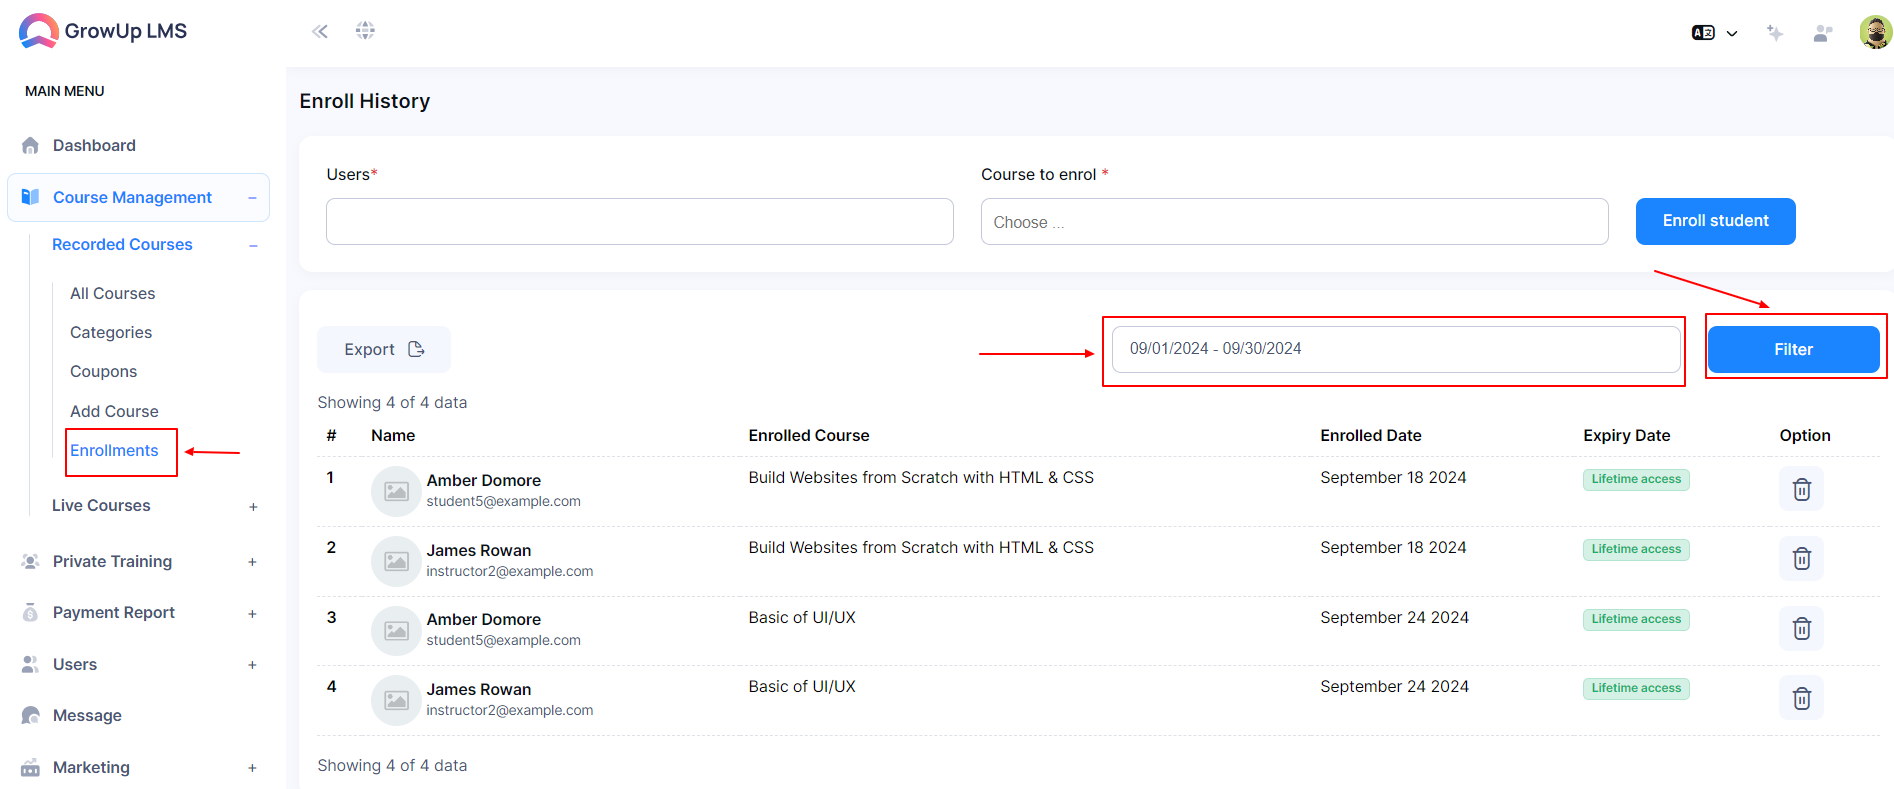The width and height of the screenshot is (1894, 789).
Task: Click the GrowUp LMS logo
Action: pos(103,31)
